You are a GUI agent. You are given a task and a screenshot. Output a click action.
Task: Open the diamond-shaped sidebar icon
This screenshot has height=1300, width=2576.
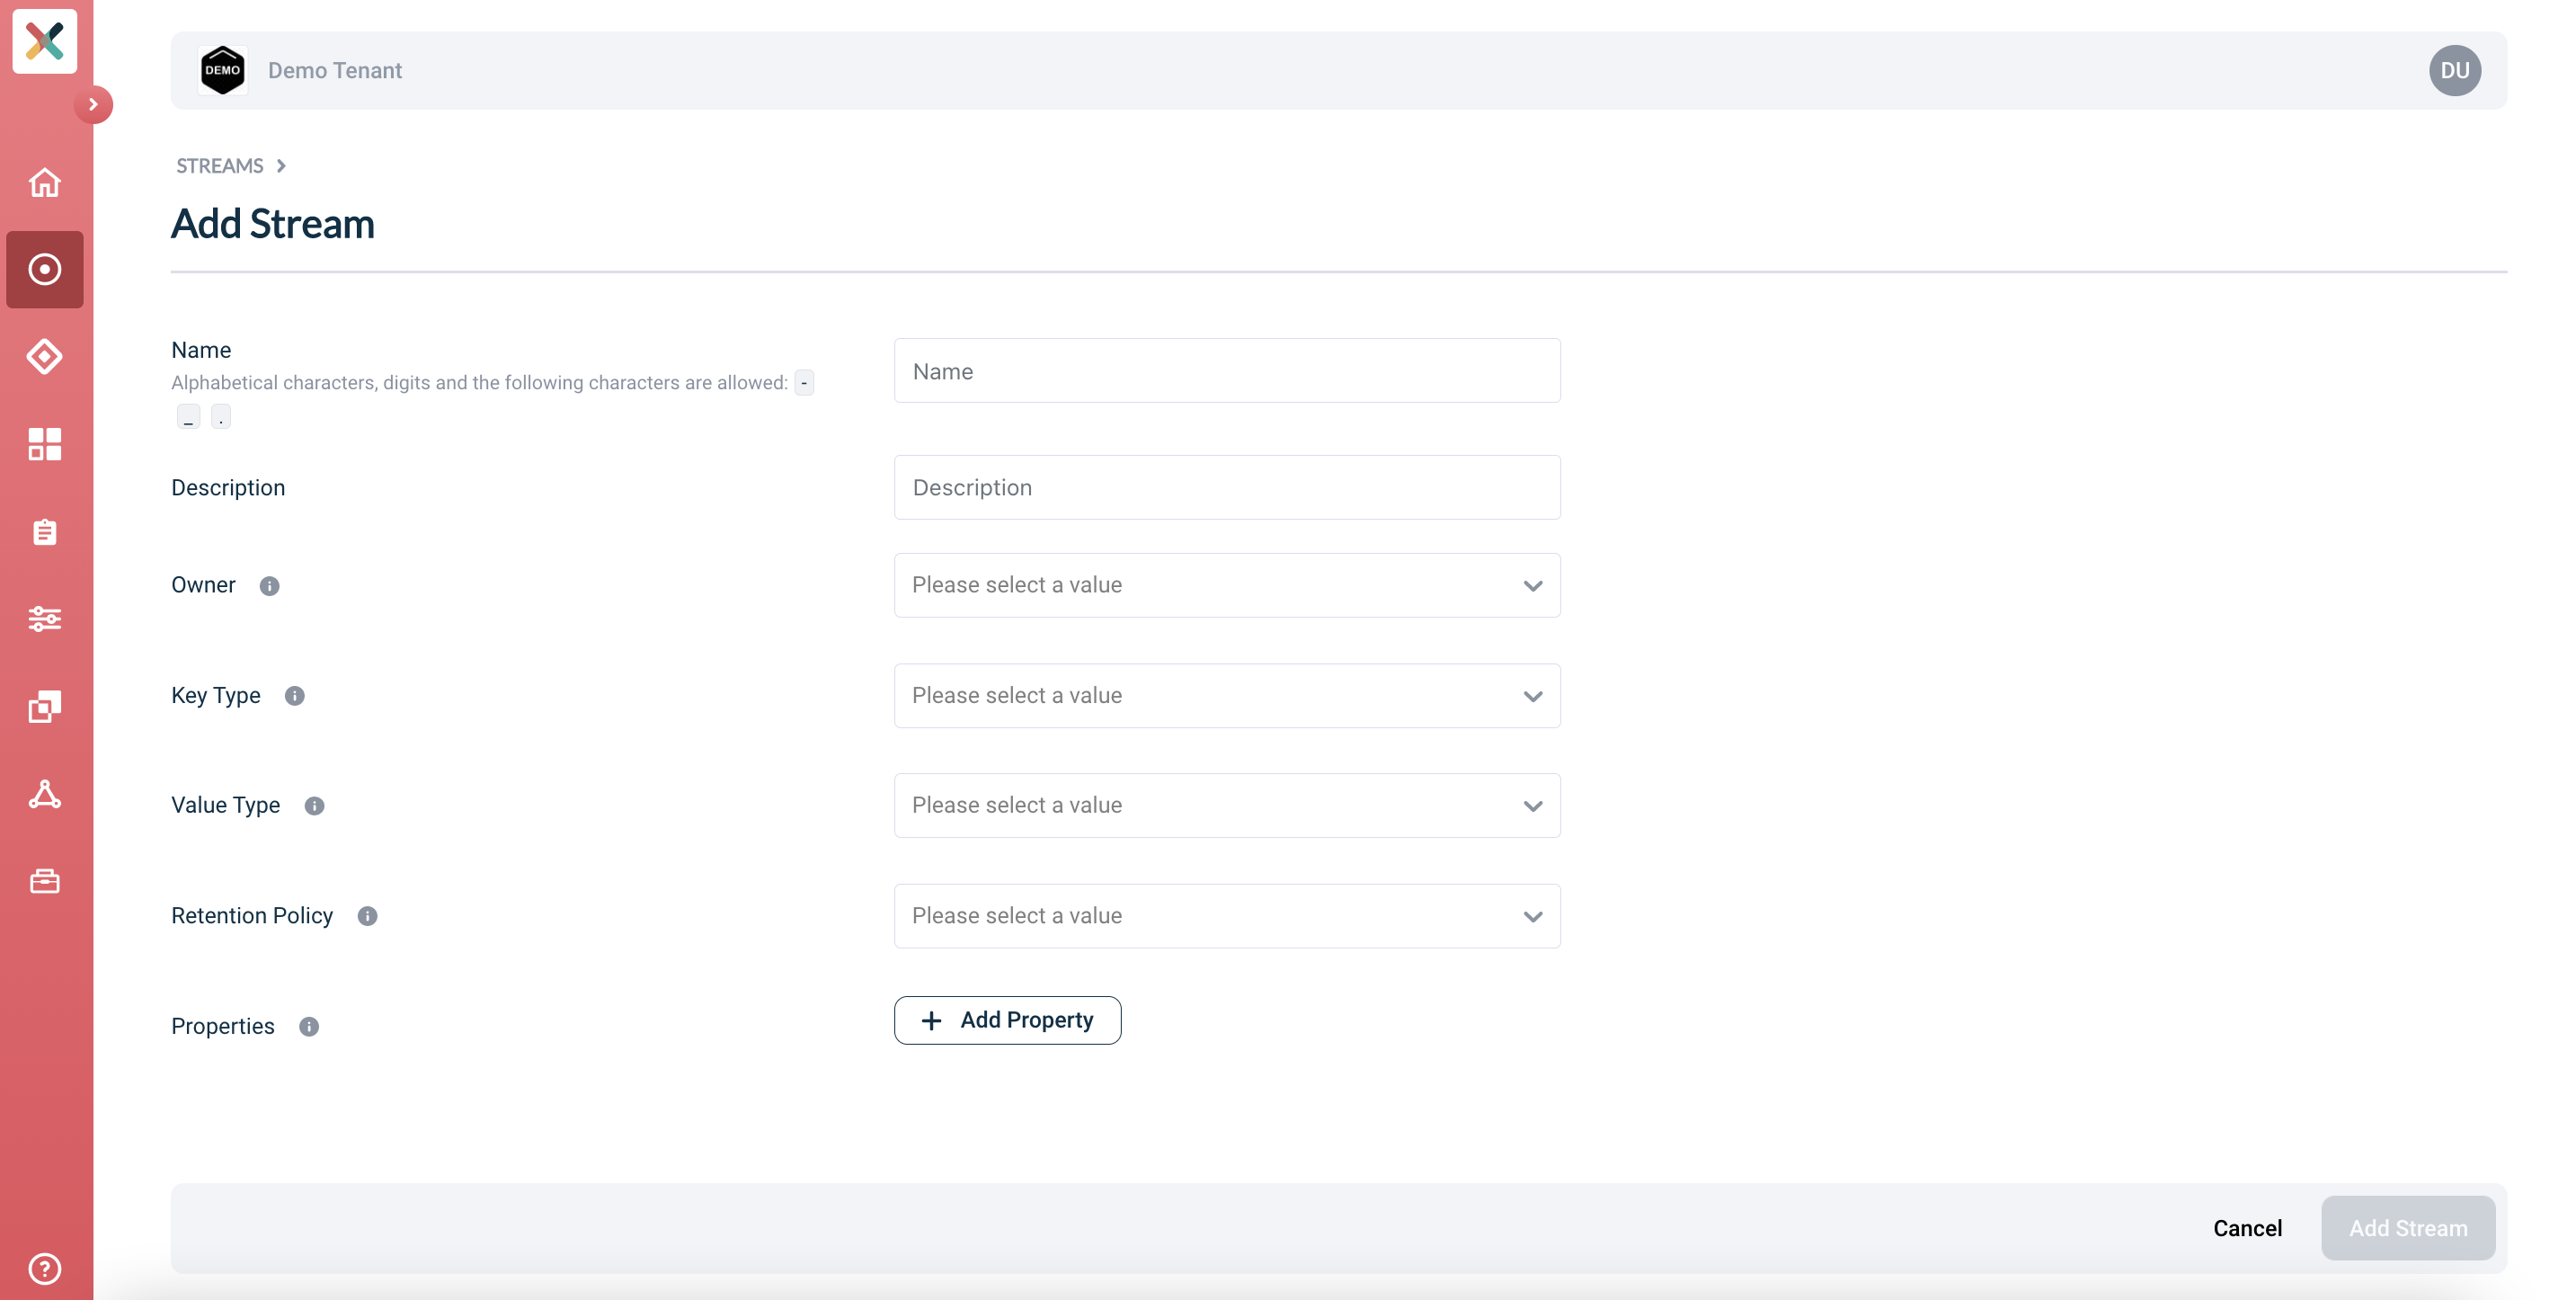[45, 356]
